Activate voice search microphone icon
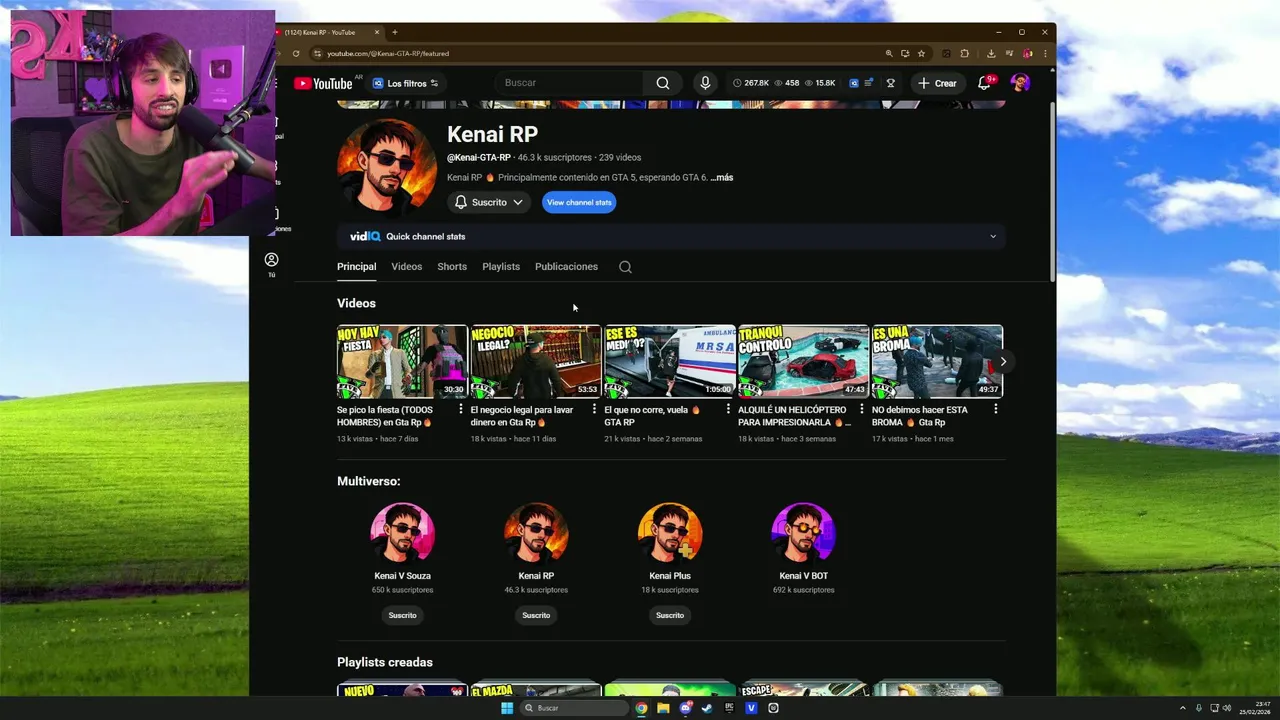Image resolution: width=1280 pixels, height=720 pixels. coord(705,83)
